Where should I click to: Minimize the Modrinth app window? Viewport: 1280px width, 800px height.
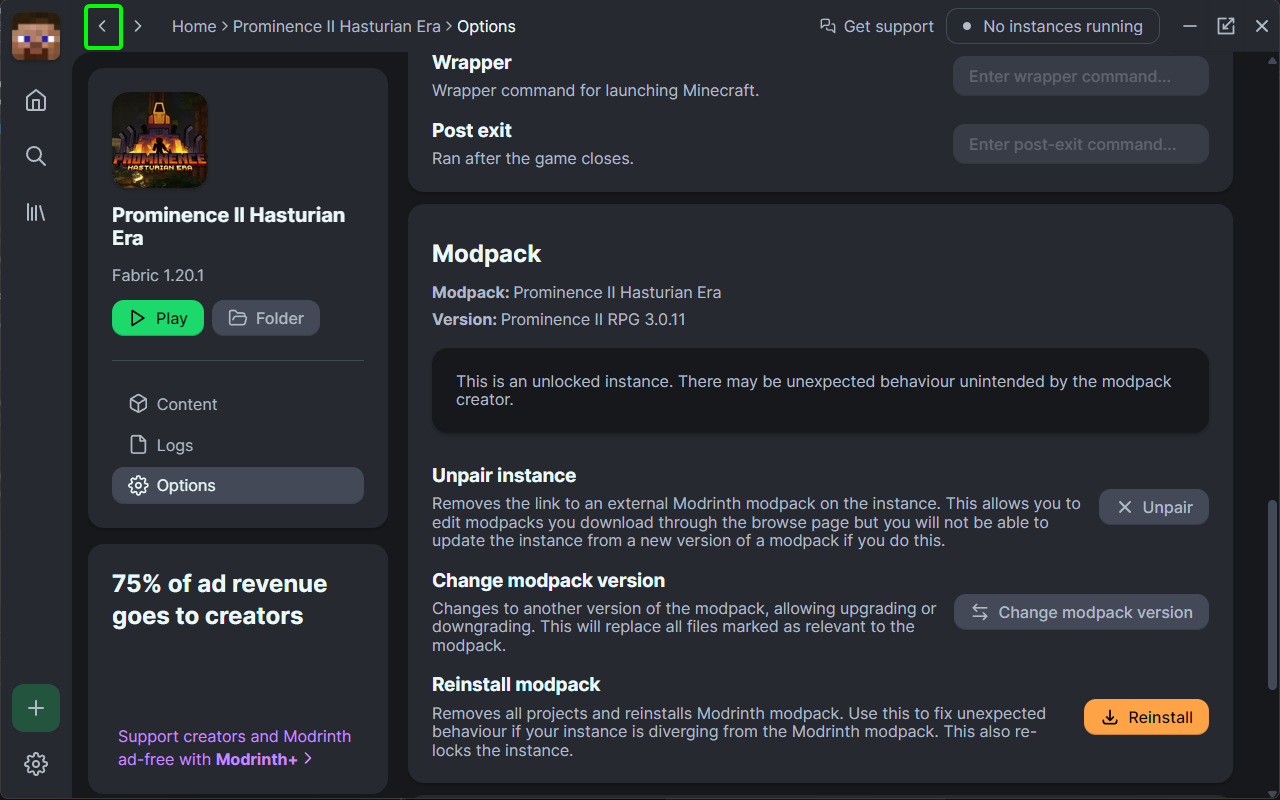1190,26
